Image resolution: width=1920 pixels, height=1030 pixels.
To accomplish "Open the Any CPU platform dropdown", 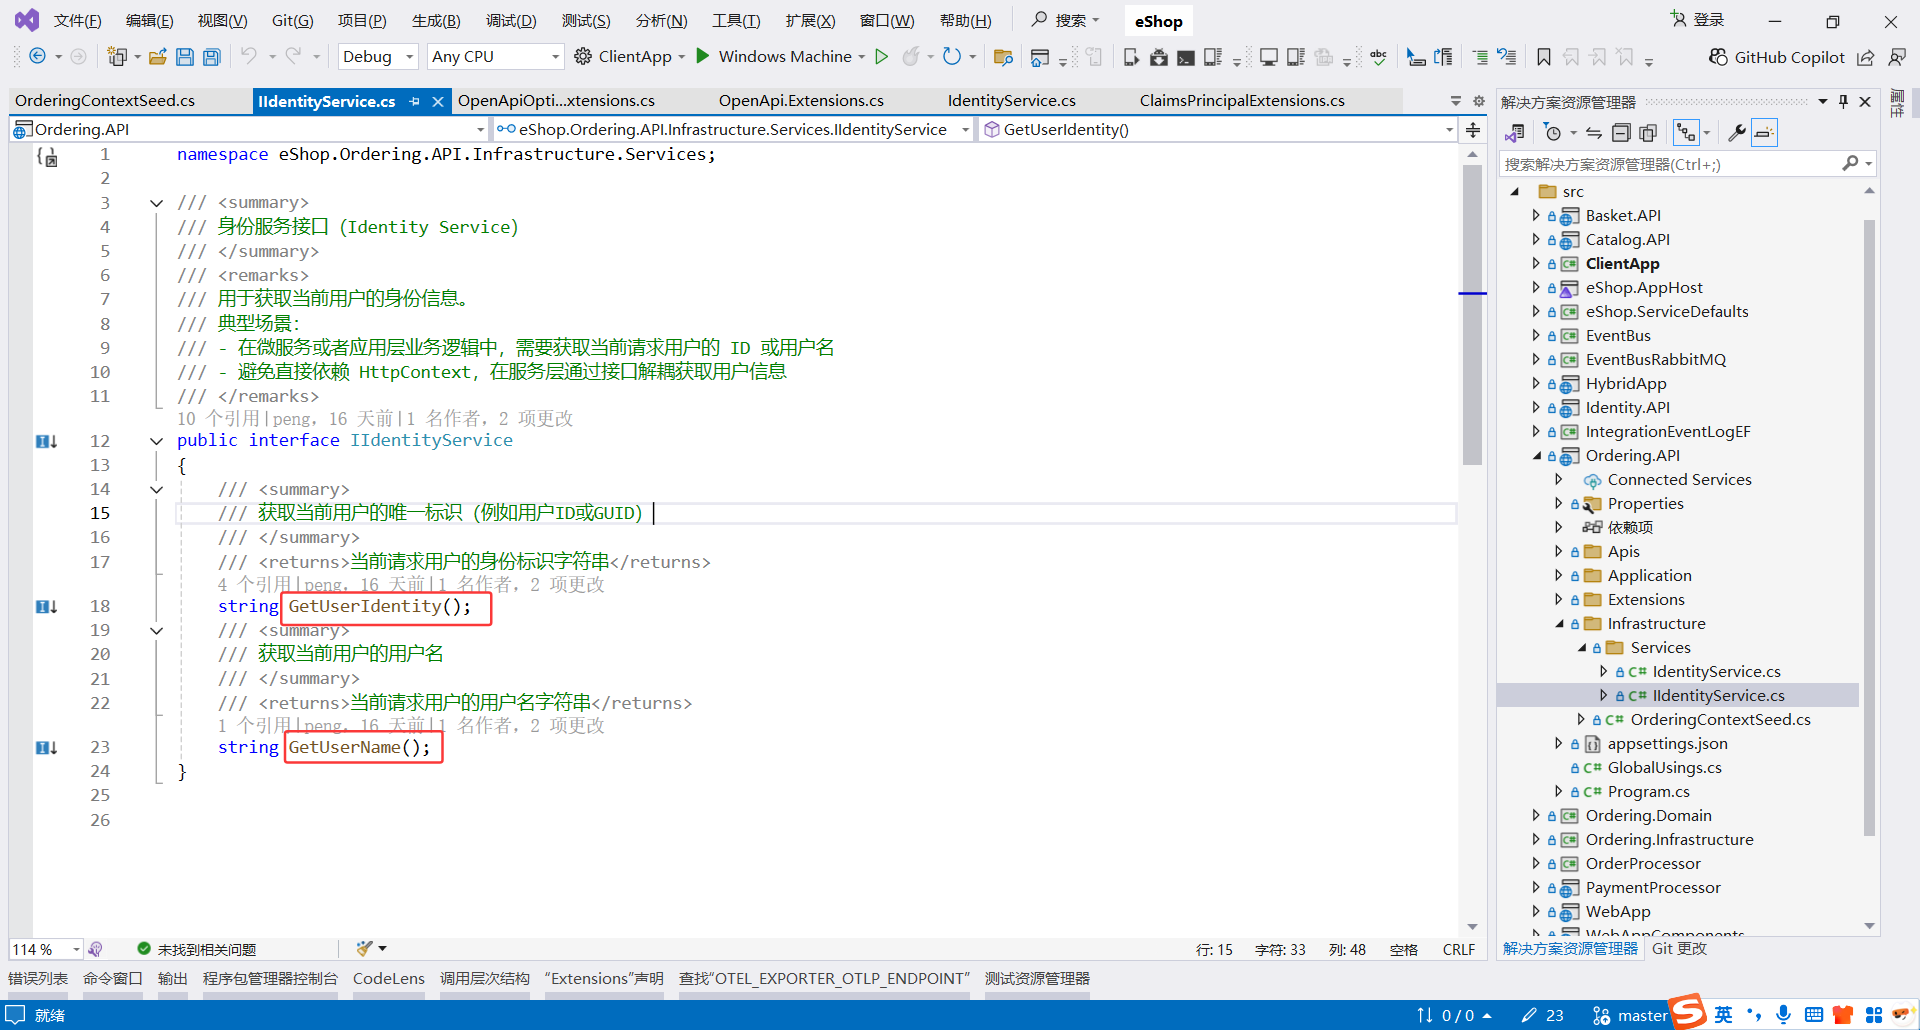I will pyautogui.click(x=495, y=57).
